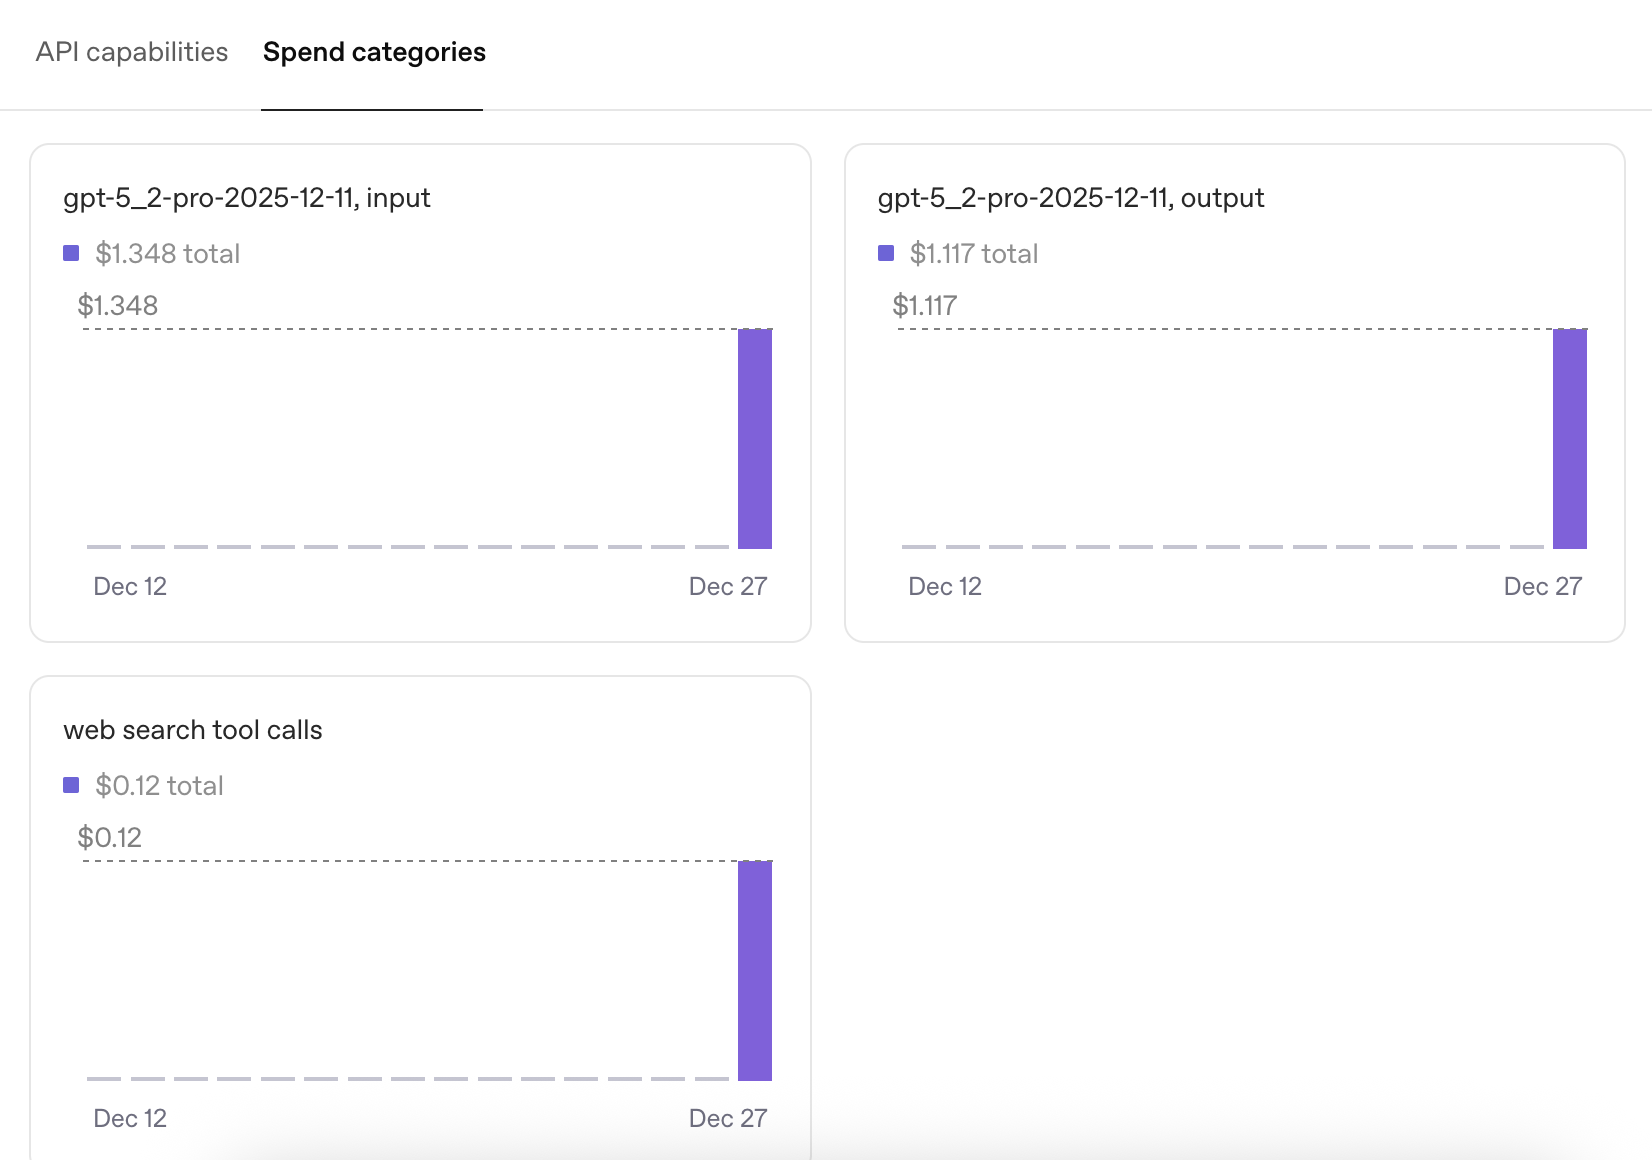Click the Dec 27 bar in web search chart
Viewport: 1652px width, 1160px height.
(755, 970)
